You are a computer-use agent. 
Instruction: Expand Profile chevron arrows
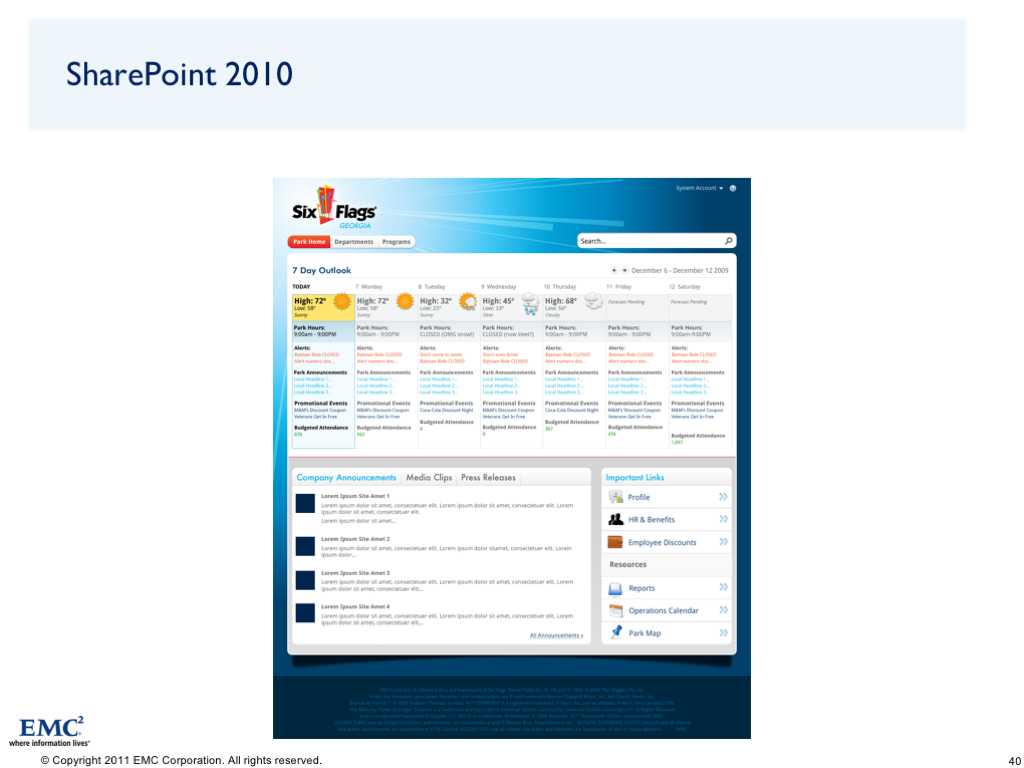pos(723,496)
